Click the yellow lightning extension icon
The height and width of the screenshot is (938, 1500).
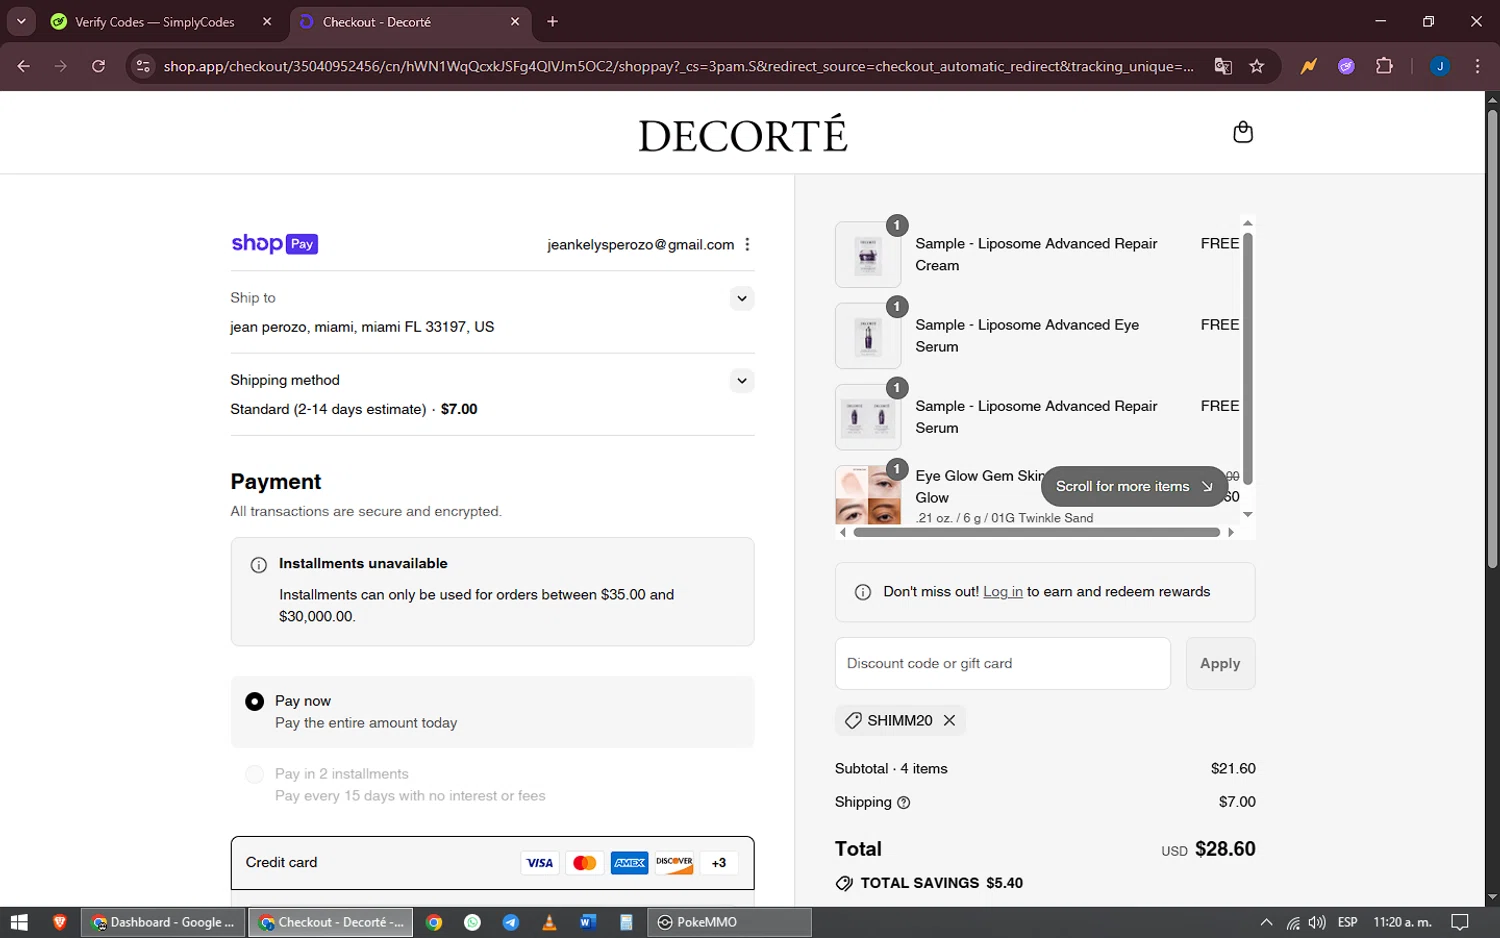tap(1308, 66)
